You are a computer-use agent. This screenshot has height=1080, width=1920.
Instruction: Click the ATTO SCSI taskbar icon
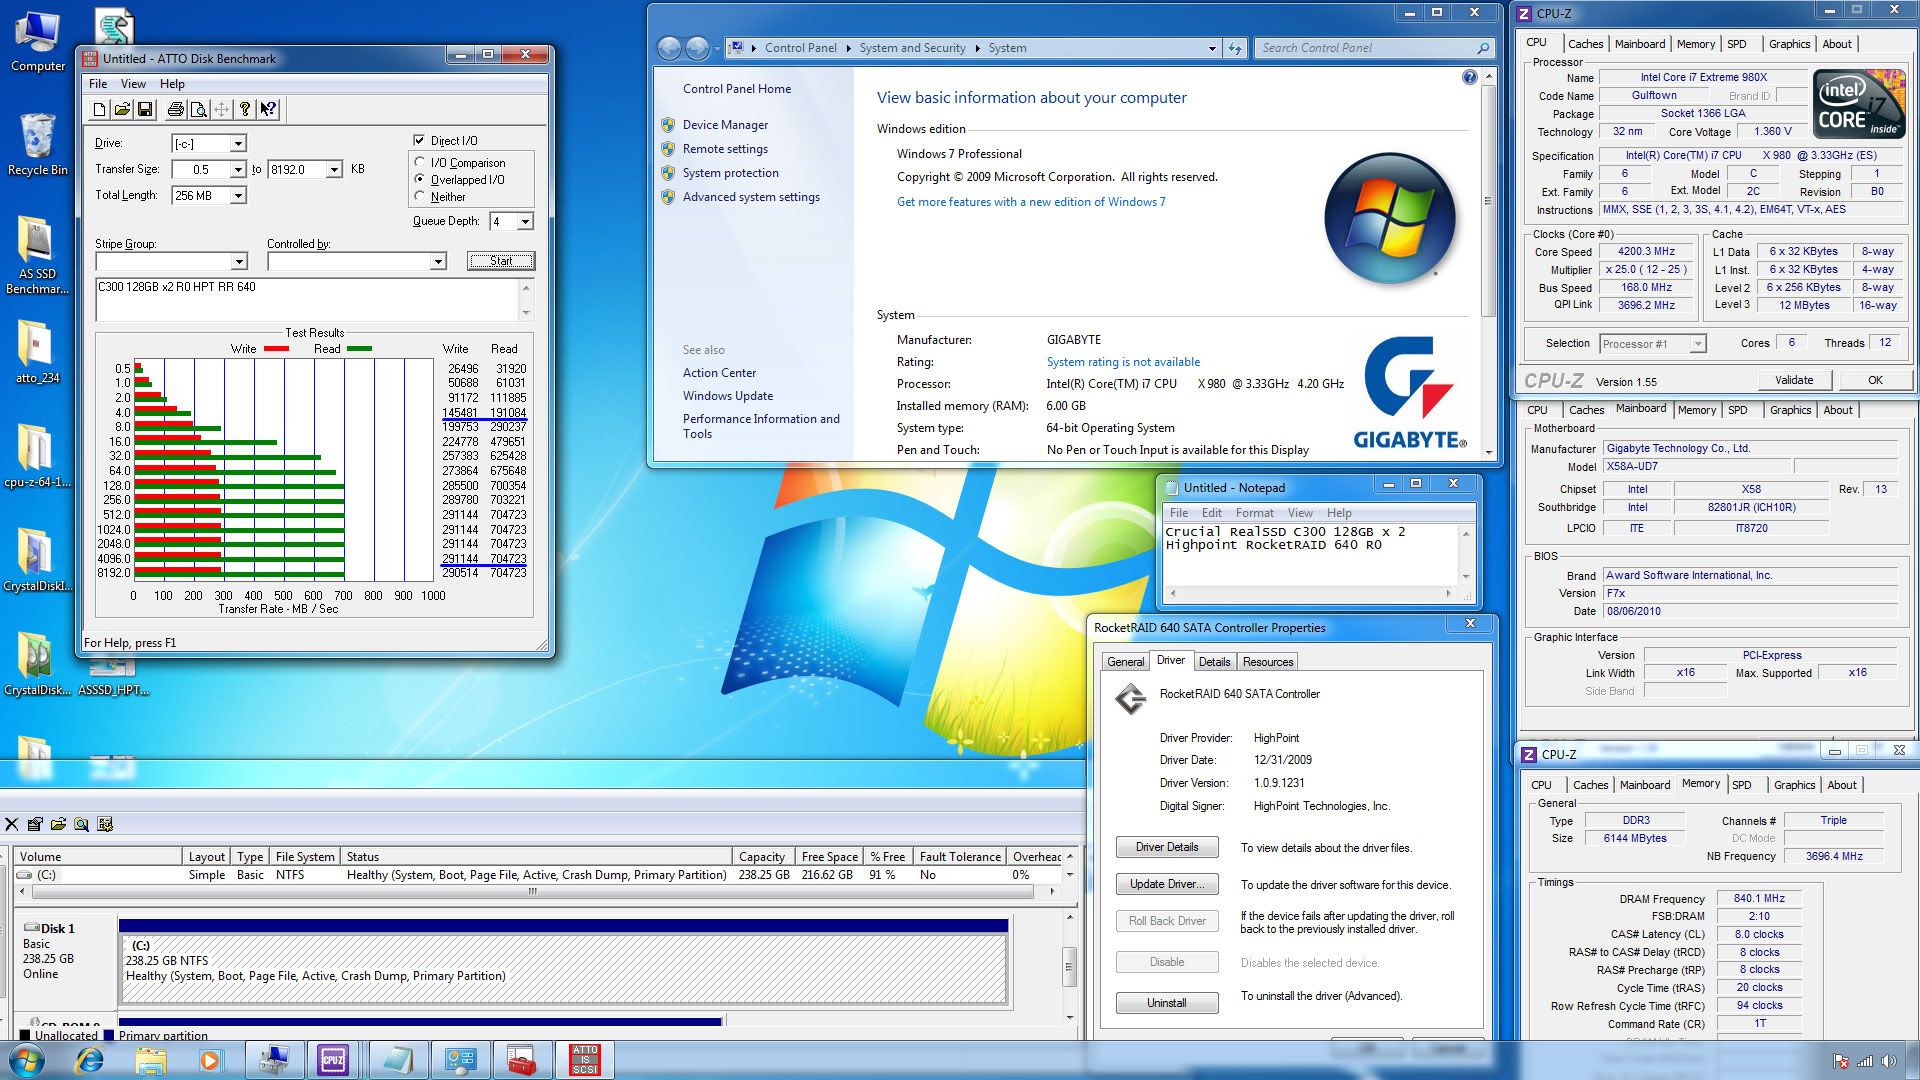[x=584, y=1060]
